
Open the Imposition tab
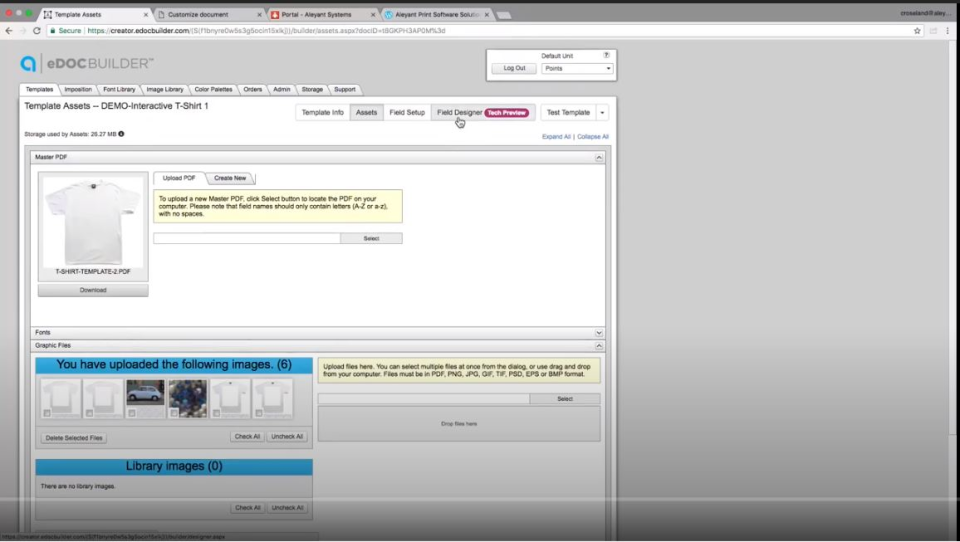click(x=78, y=89)
